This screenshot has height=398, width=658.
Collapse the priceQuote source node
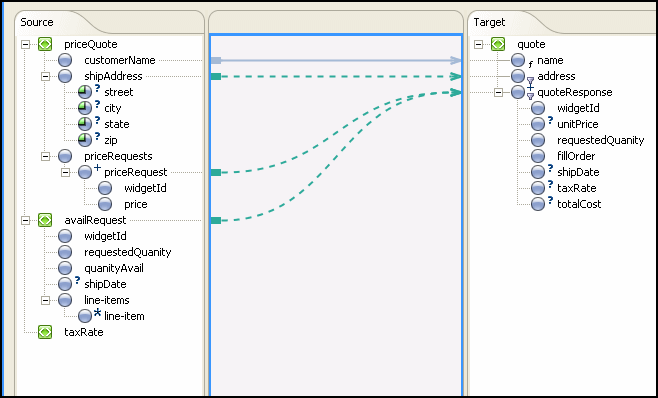coord(26,44)
